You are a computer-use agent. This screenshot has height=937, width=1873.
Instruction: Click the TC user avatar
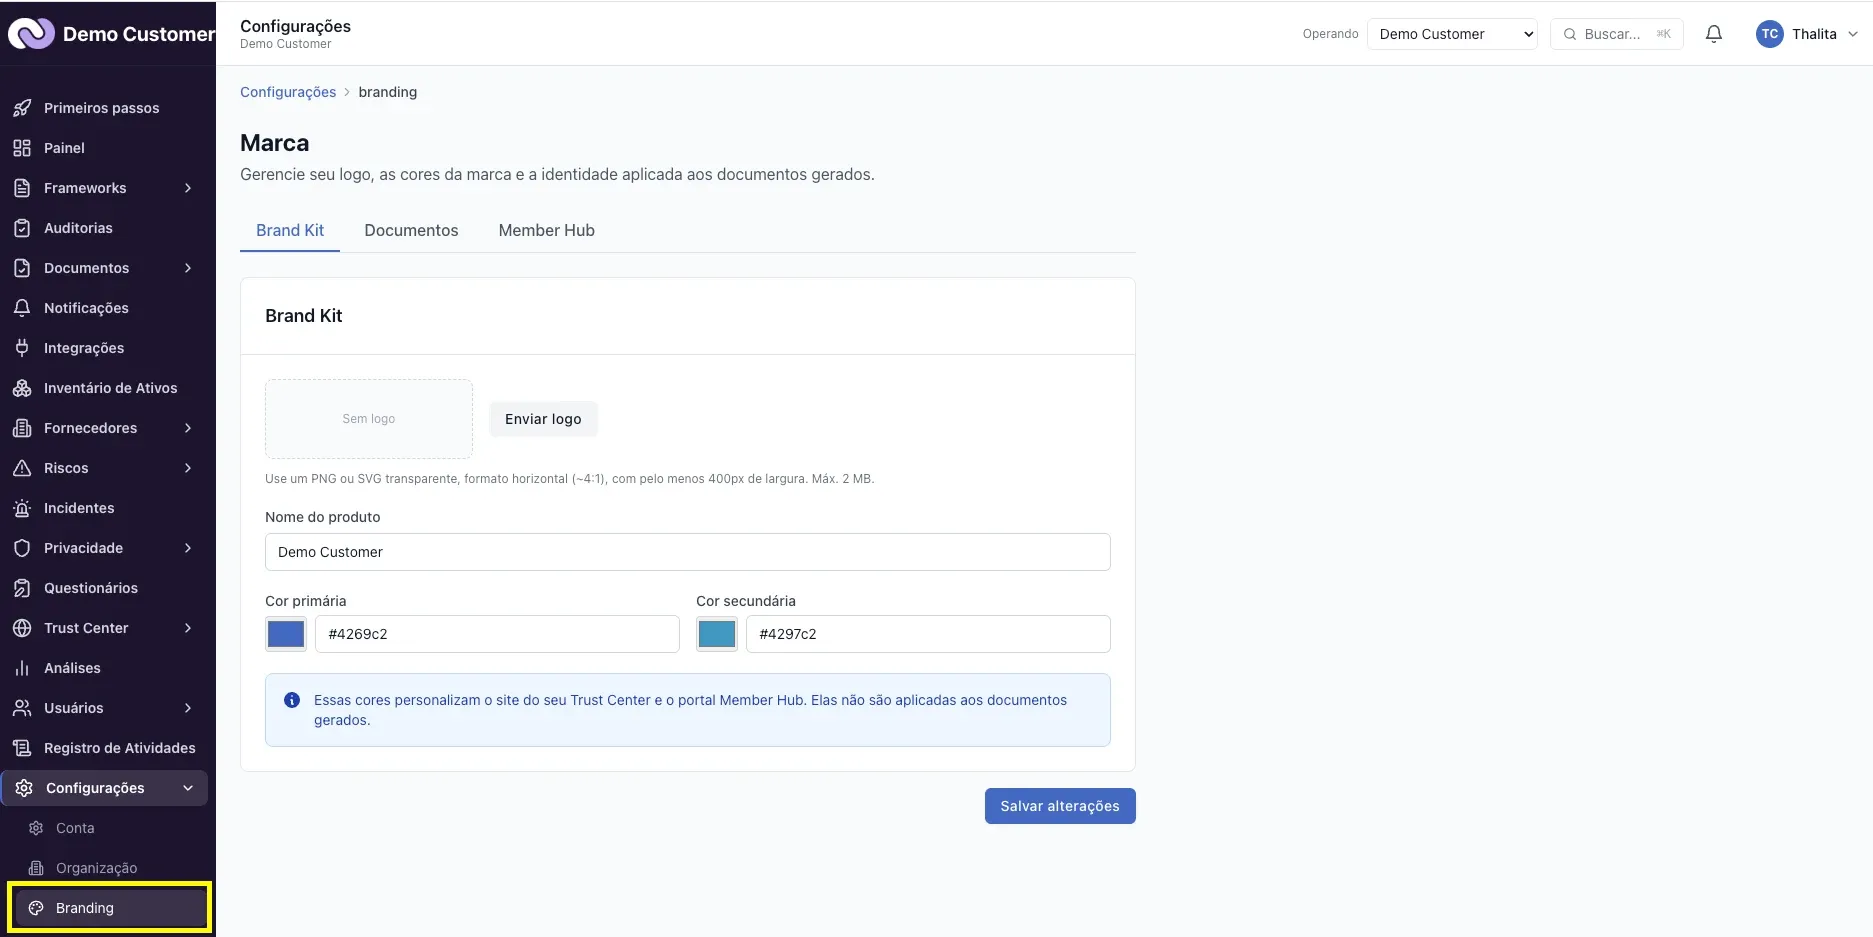tap(1770, 34)
